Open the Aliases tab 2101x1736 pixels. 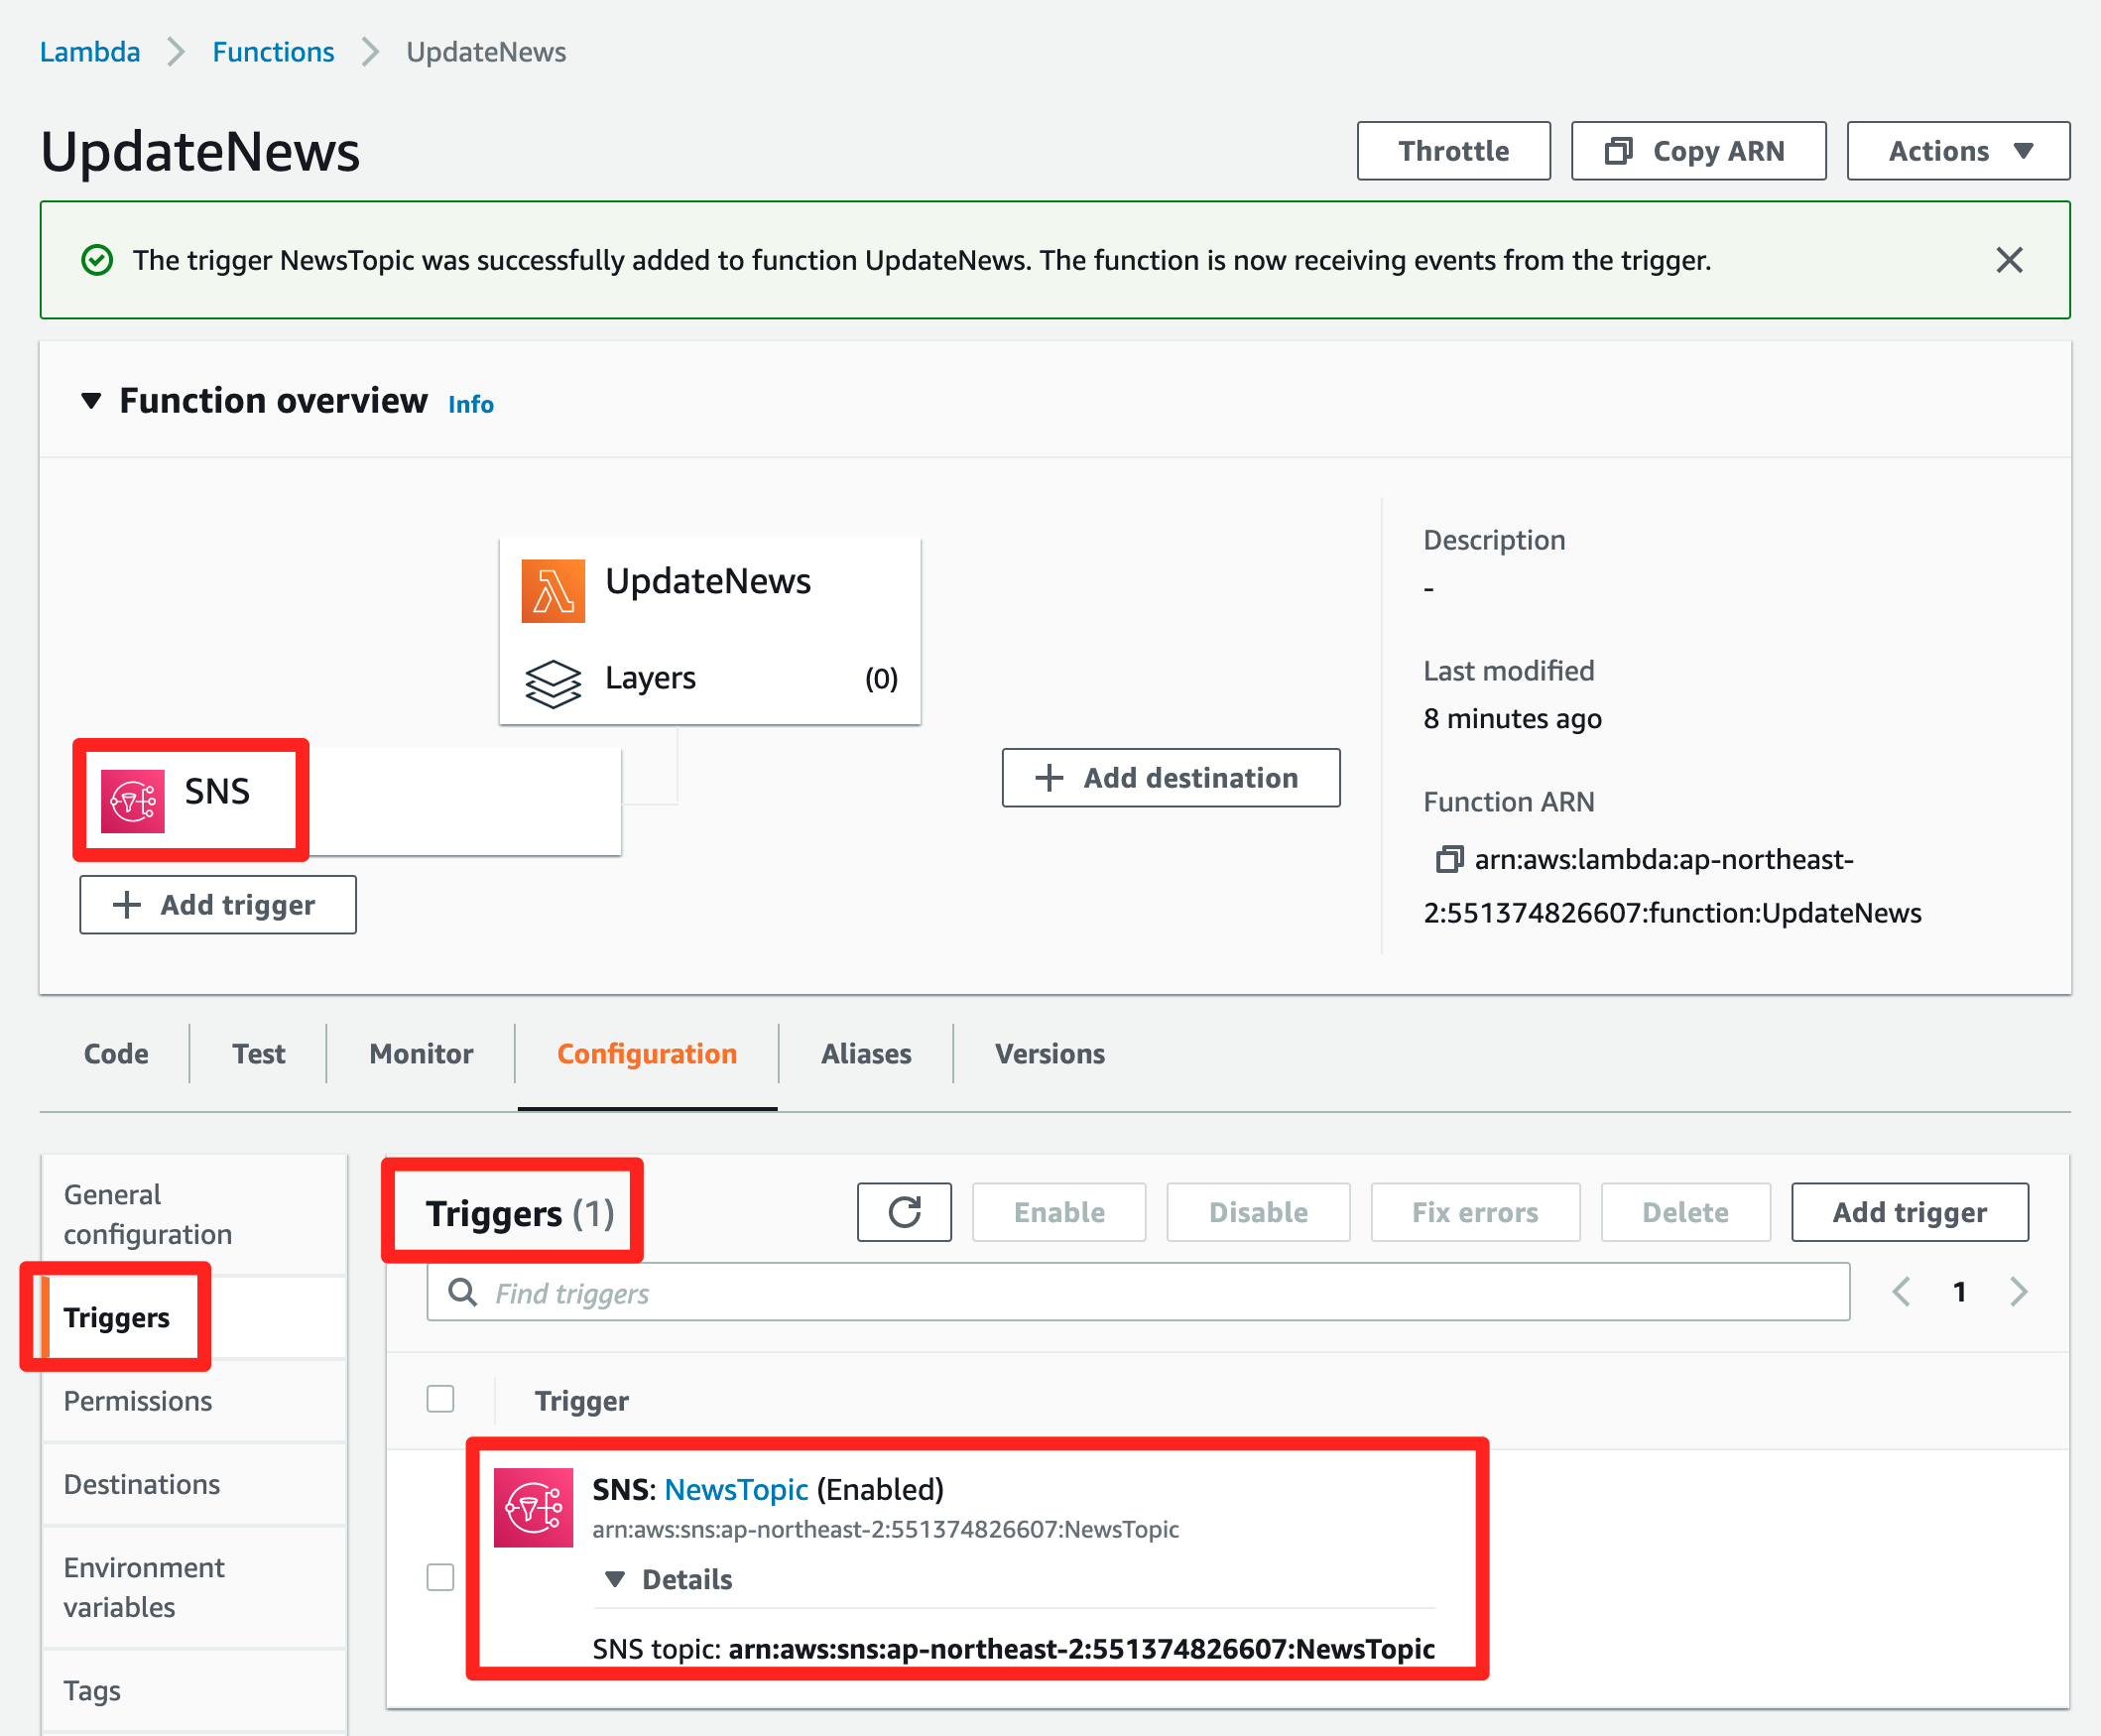pos(866,1053)
